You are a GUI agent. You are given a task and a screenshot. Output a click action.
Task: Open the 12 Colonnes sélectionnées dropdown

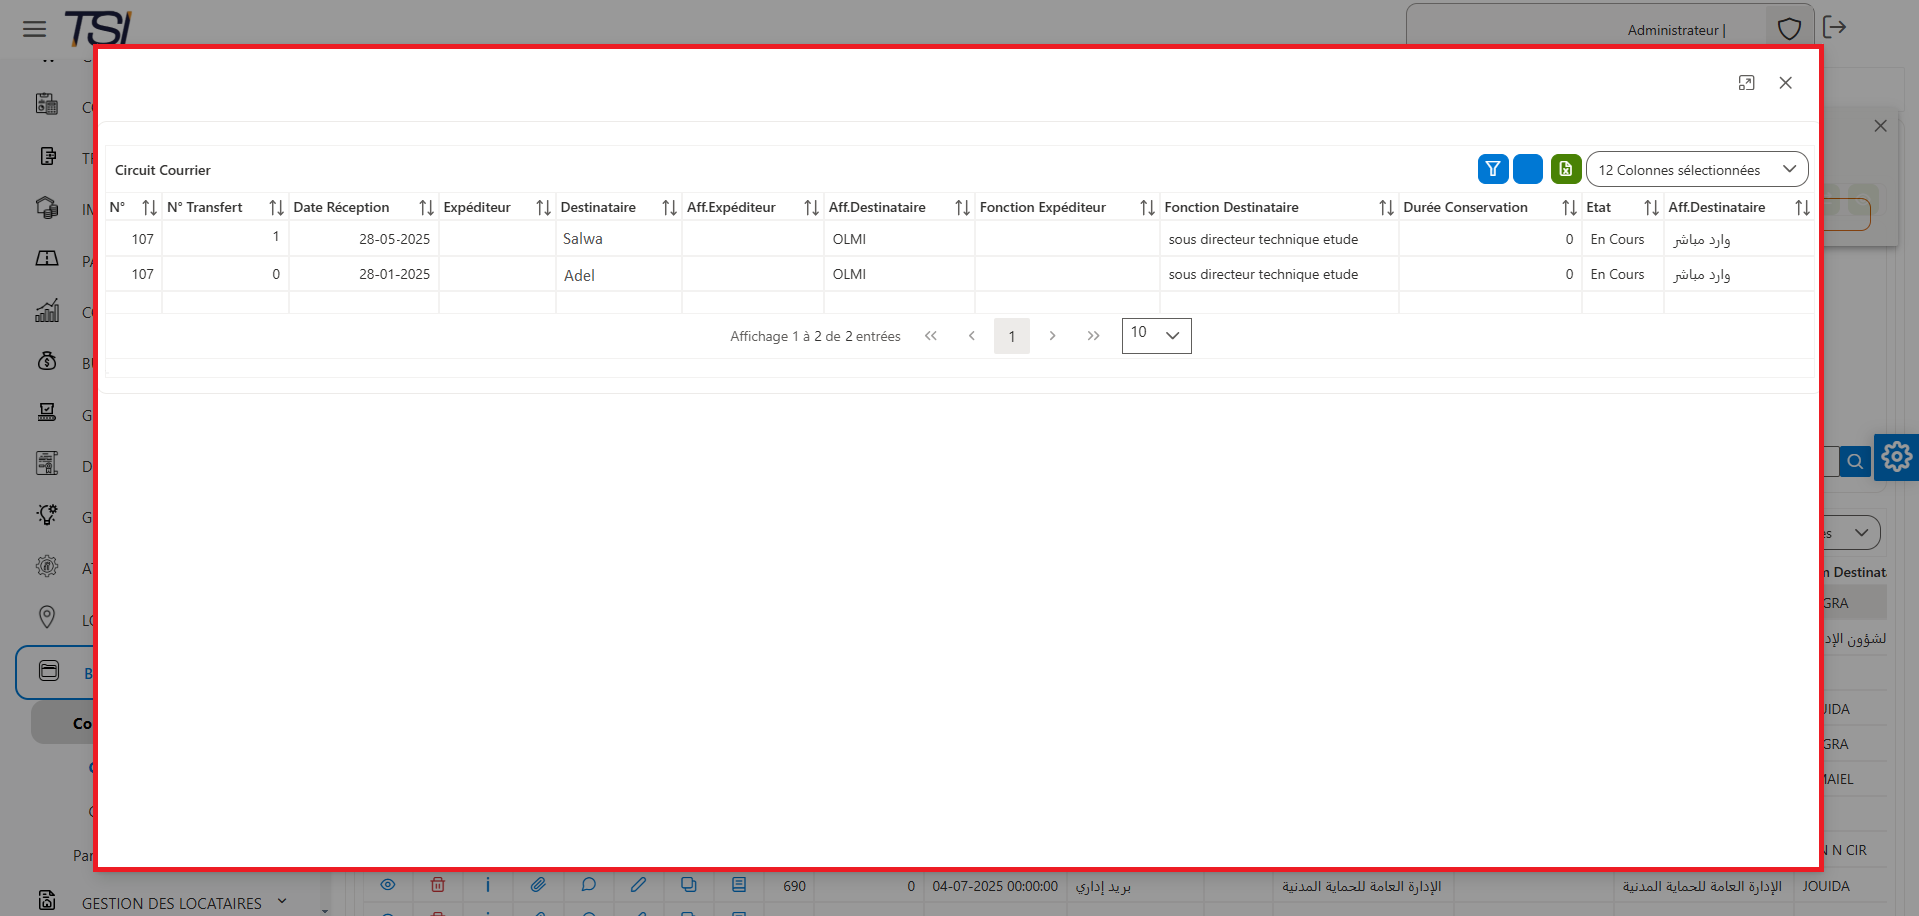pyautogui.click(x=1697, y=169)
